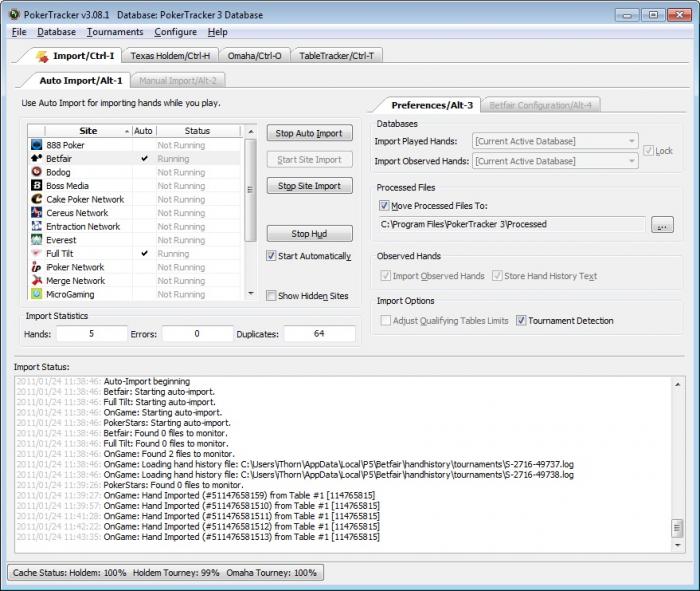Click the Stop Auto Import button
700x591 pixels.
[x=309, y=133]
